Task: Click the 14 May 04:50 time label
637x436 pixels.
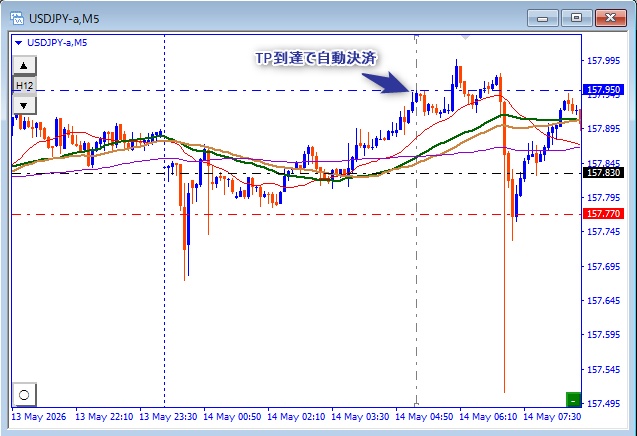Action: [x=424, y=417]
